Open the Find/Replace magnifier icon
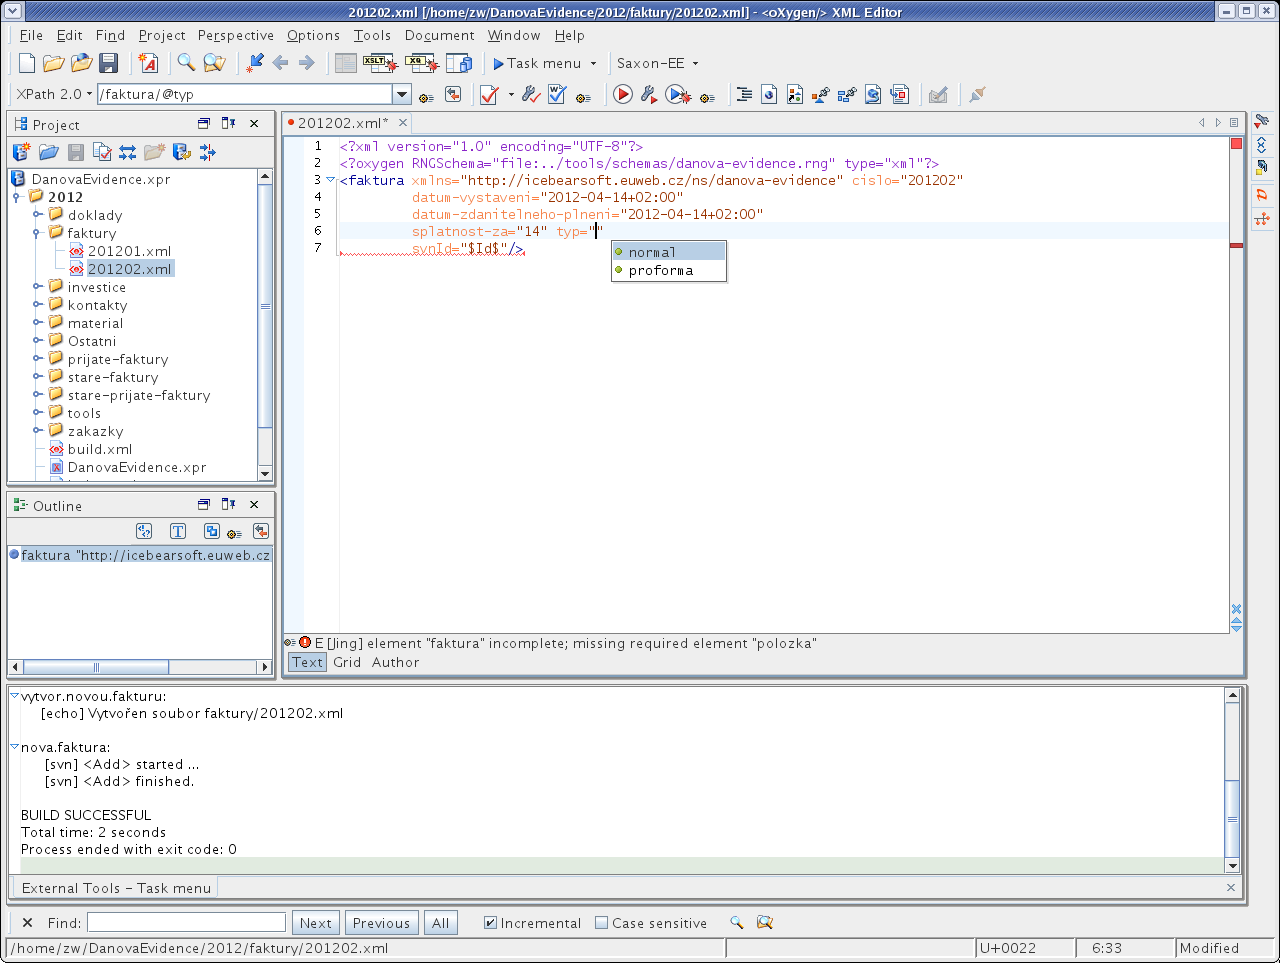Viewport: 1280px width, 963px height. 186,63
